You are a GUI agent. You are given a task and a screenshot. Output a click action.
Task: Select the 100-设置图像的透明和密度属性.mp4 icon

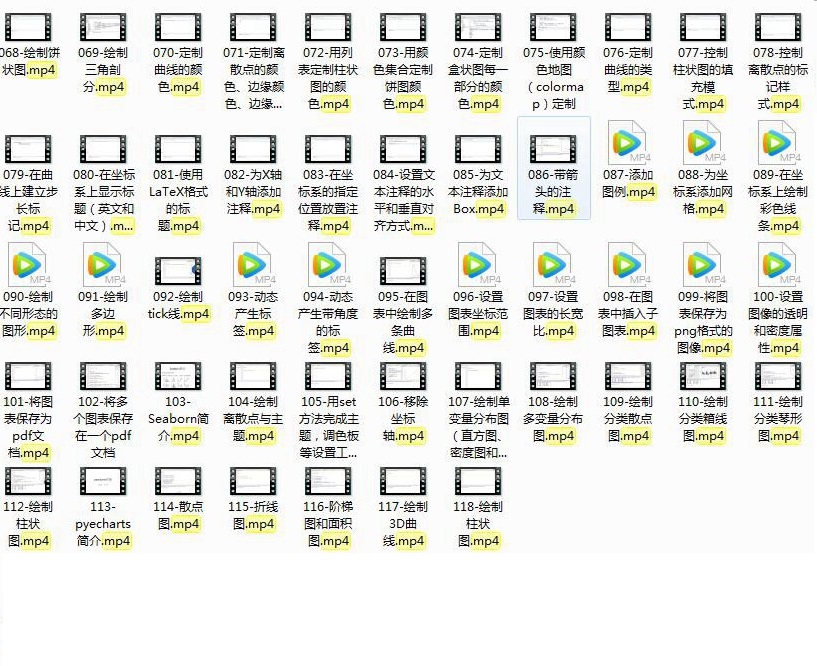[778, 267]
